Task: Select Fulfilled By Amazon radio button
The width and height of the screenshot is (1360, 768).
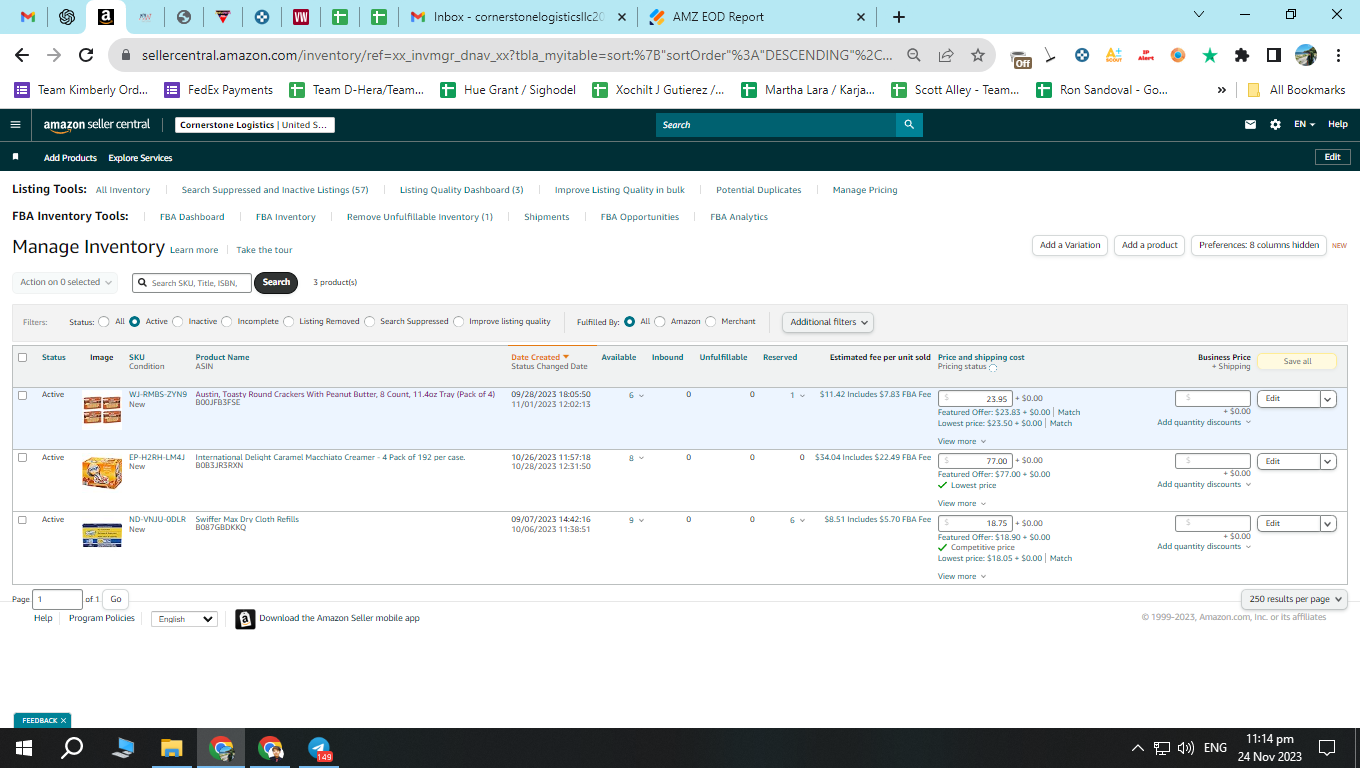Action: [659, 322]
